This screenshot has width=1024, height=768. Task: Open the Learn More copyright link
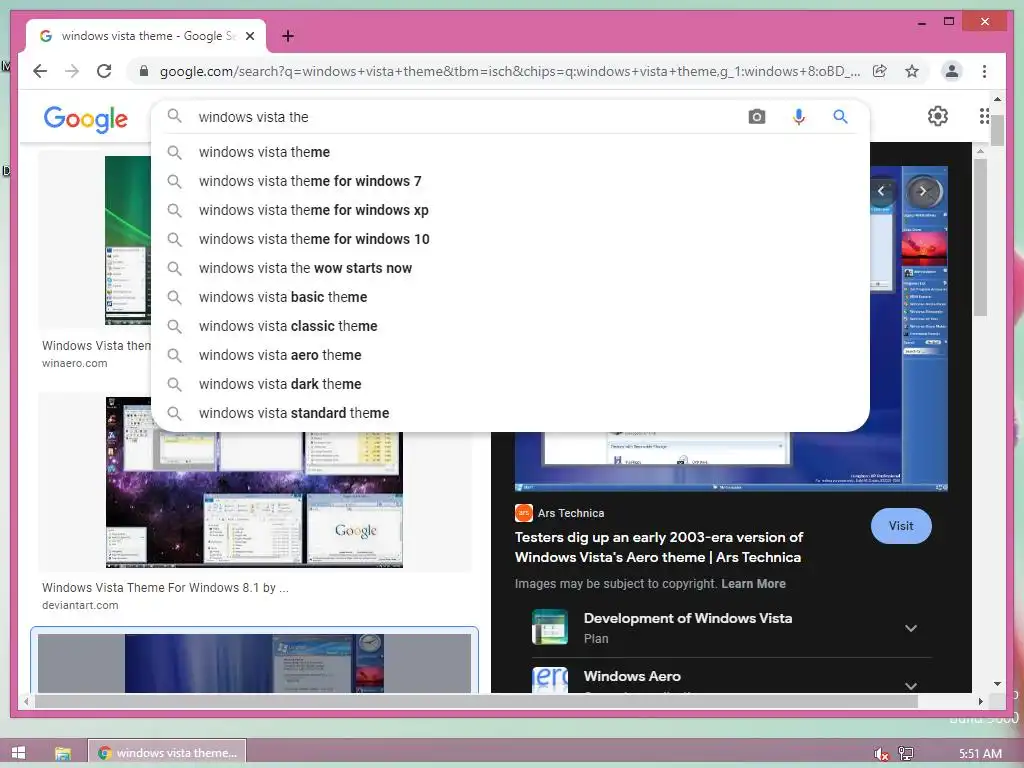click(753, 584)
